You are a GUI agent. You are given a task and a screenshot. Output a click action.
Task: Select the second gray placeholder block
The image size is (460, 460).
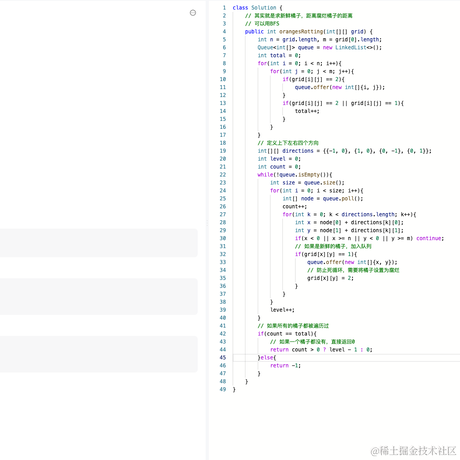[x=99, y=297]
